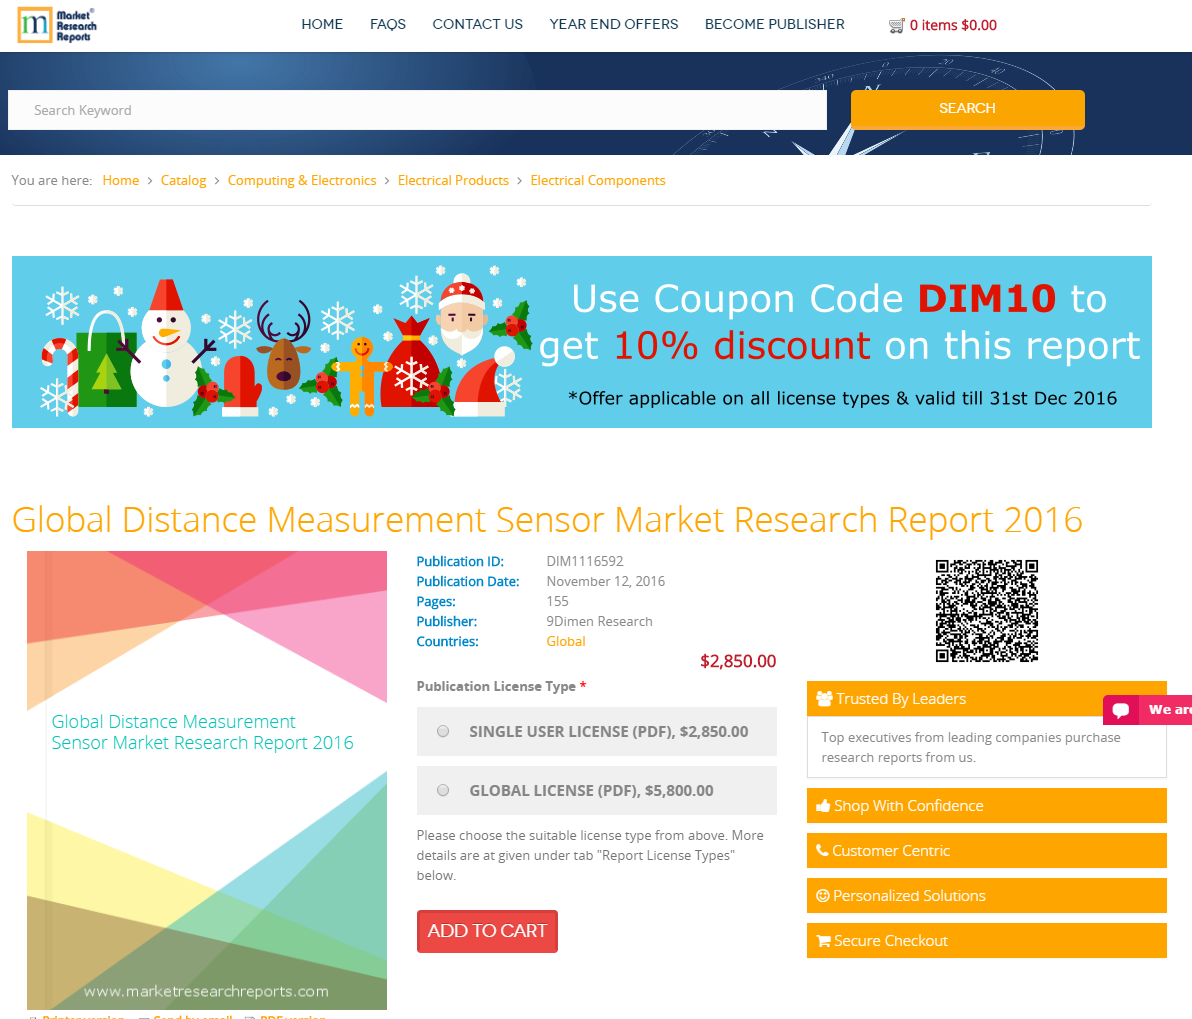Click the Global country link

[566, 641]
